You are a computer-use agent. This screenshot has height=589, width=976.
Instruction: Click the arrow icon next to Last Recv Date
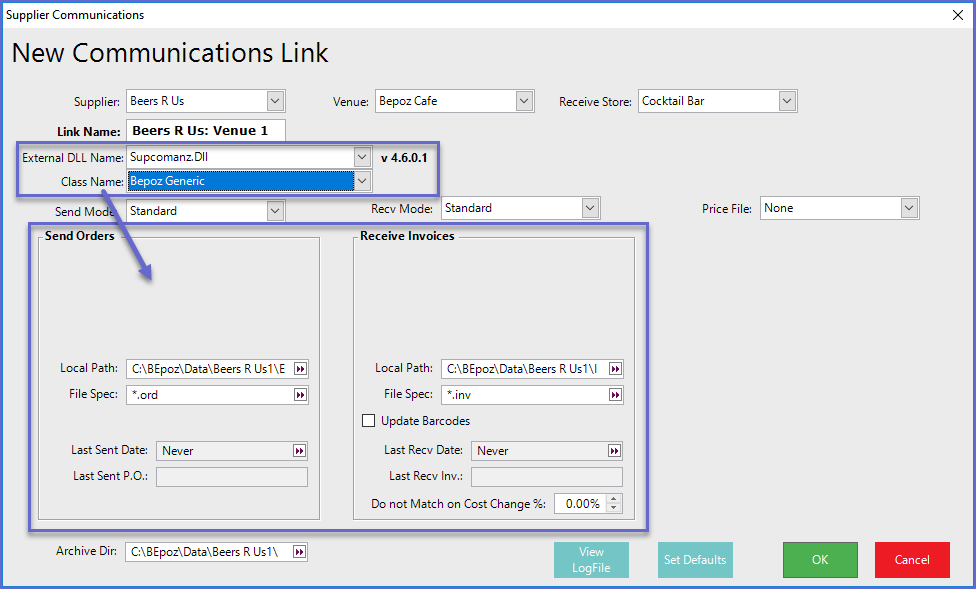point(614,451)
